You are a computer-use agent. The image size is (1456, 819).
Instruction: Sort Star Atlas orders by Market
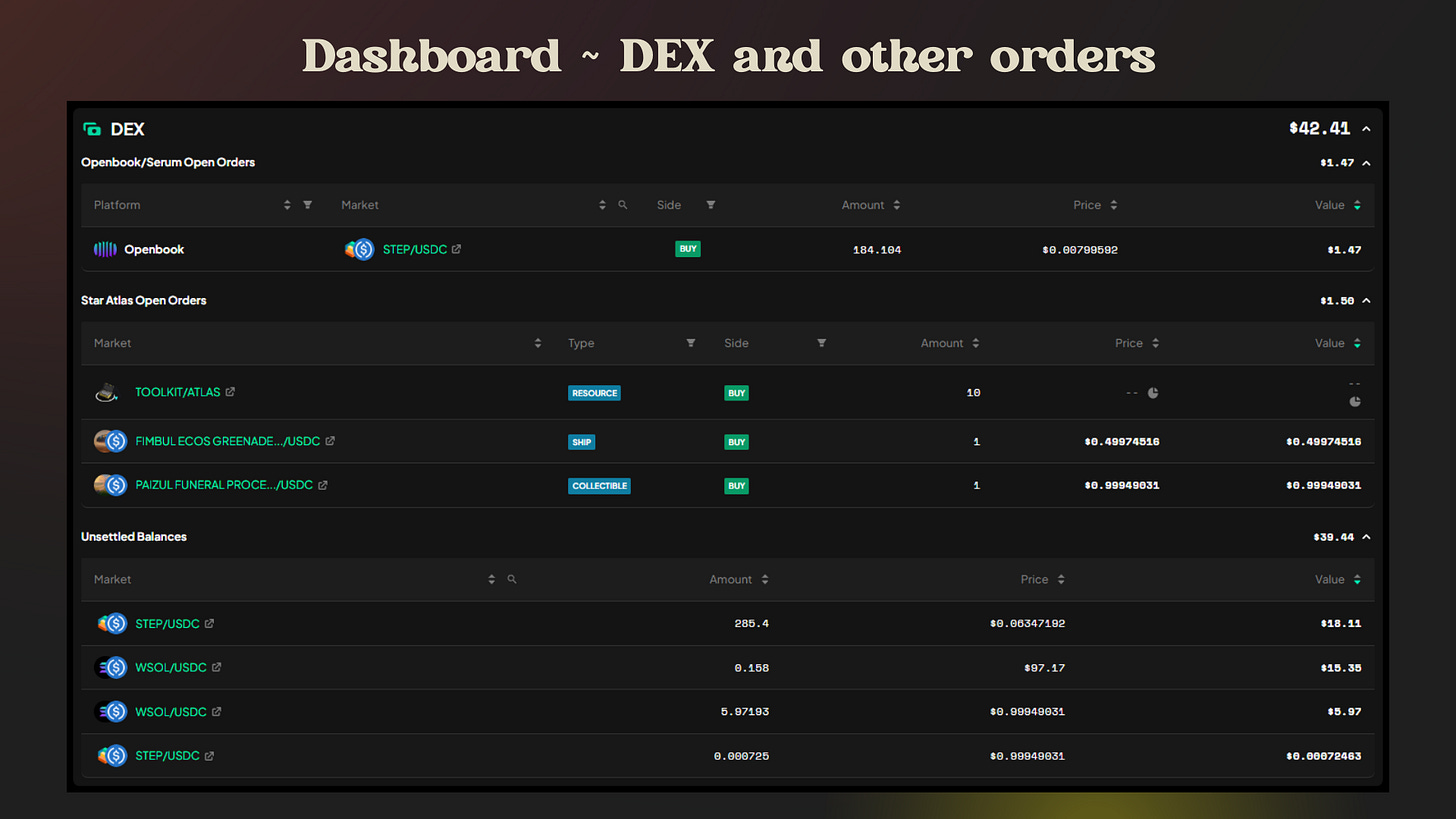click(538, 343)
